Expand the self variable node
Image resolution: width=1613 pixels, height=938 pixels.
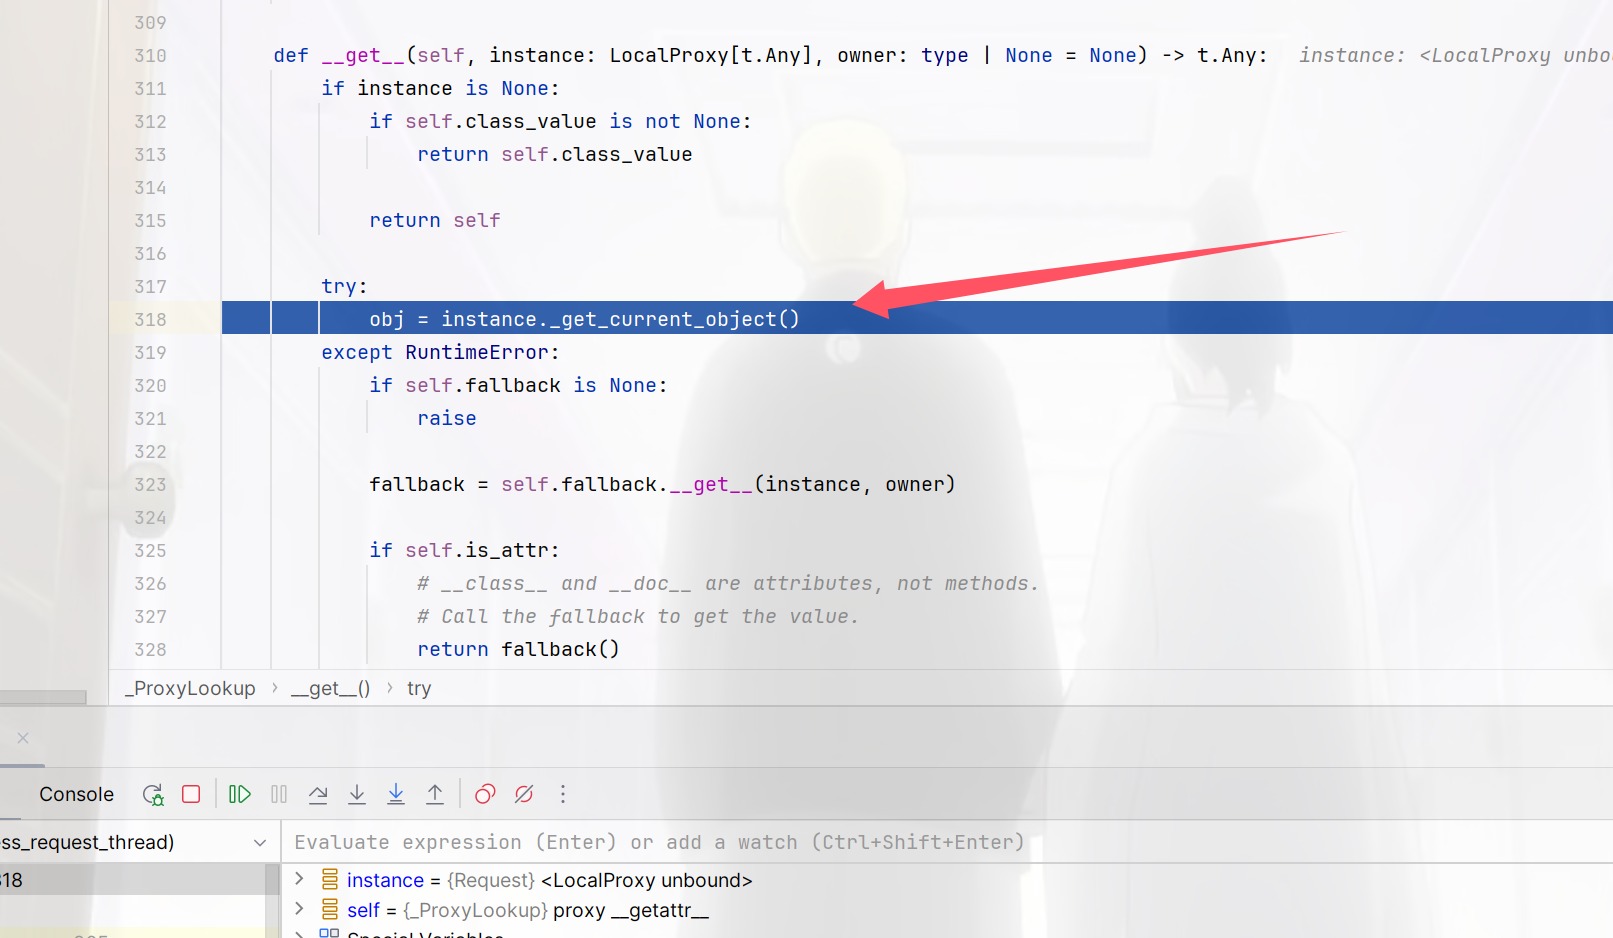(299, 909)
